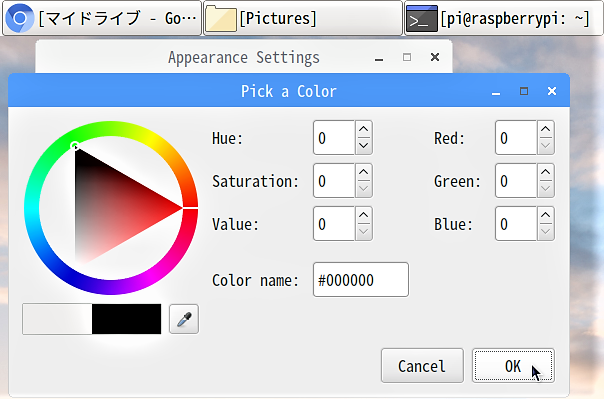
Task: Maximize the Pick a Color dialog
Action: coord(524,91)
